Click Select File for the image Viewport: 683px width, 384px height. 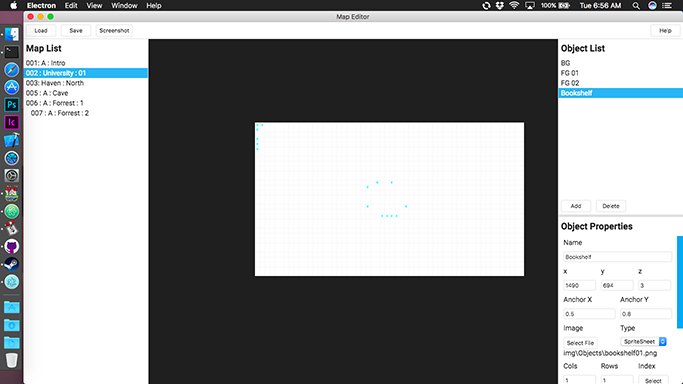point(580,343)
